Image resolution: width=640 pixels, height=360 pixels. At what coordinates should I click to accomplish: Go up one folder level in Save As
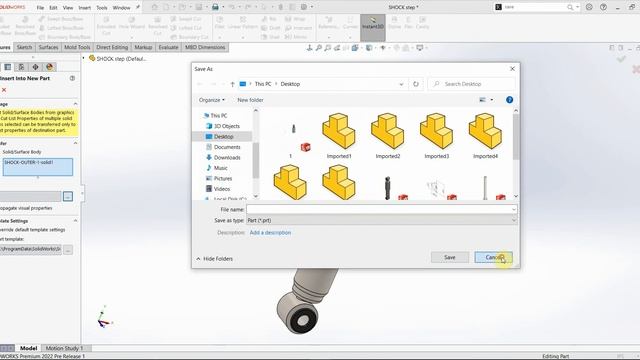point(232,84)
